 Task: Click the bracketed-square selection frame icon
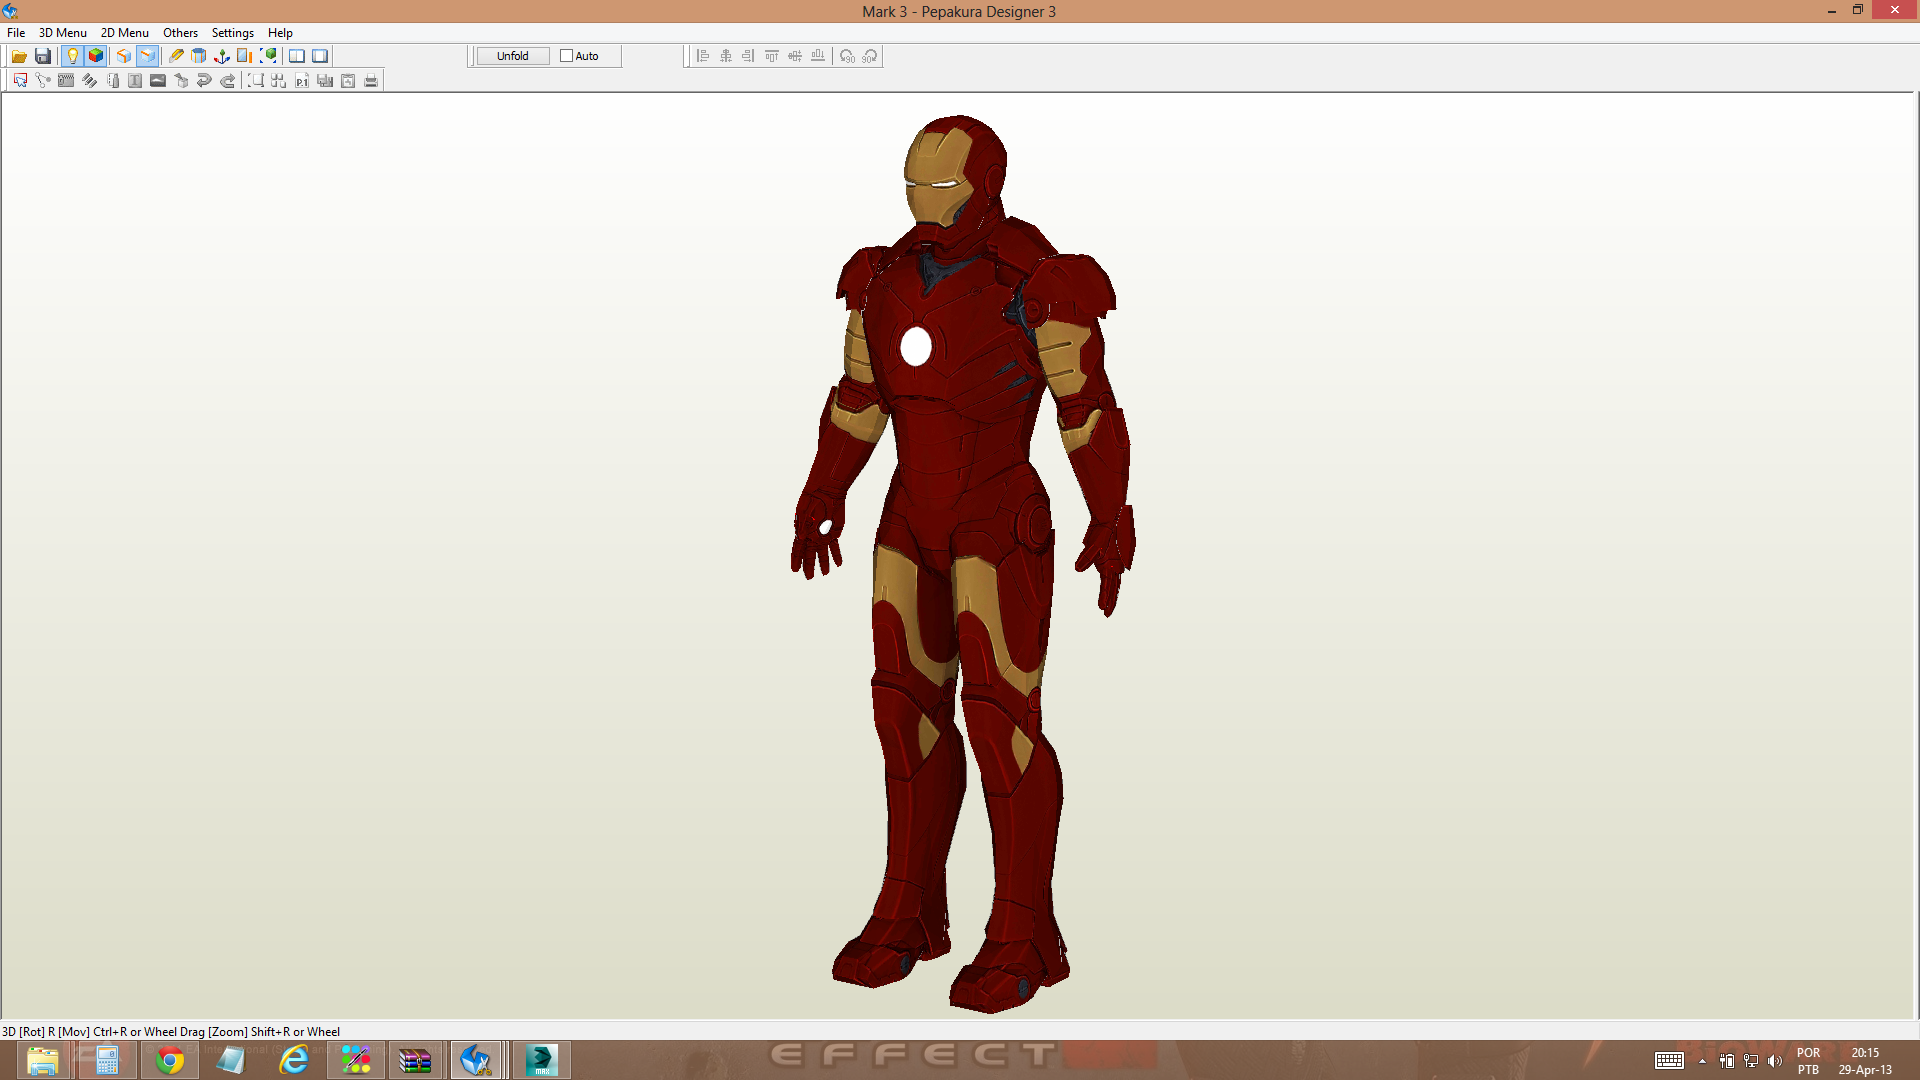pyautogui.click(x=256, y=81)
